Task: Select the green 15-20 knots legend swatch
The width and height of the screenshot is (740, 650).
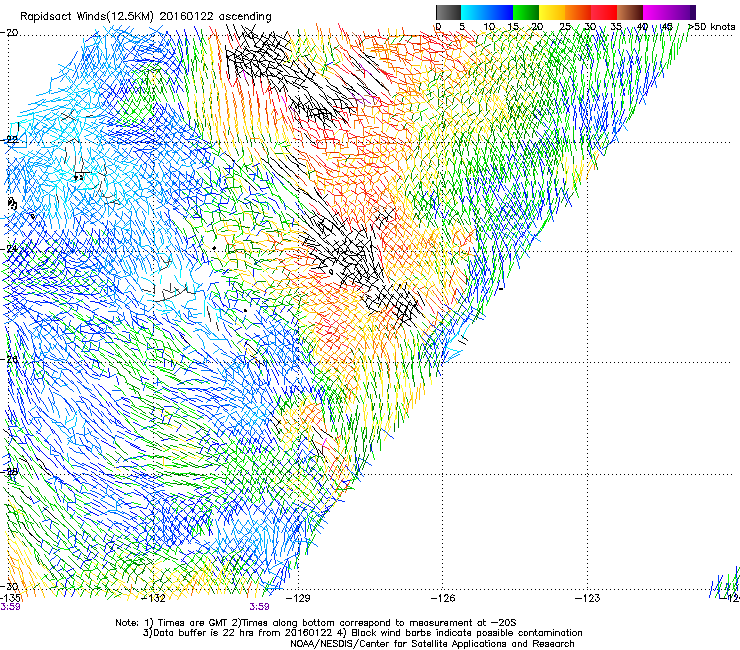Action: pos(526,12)
